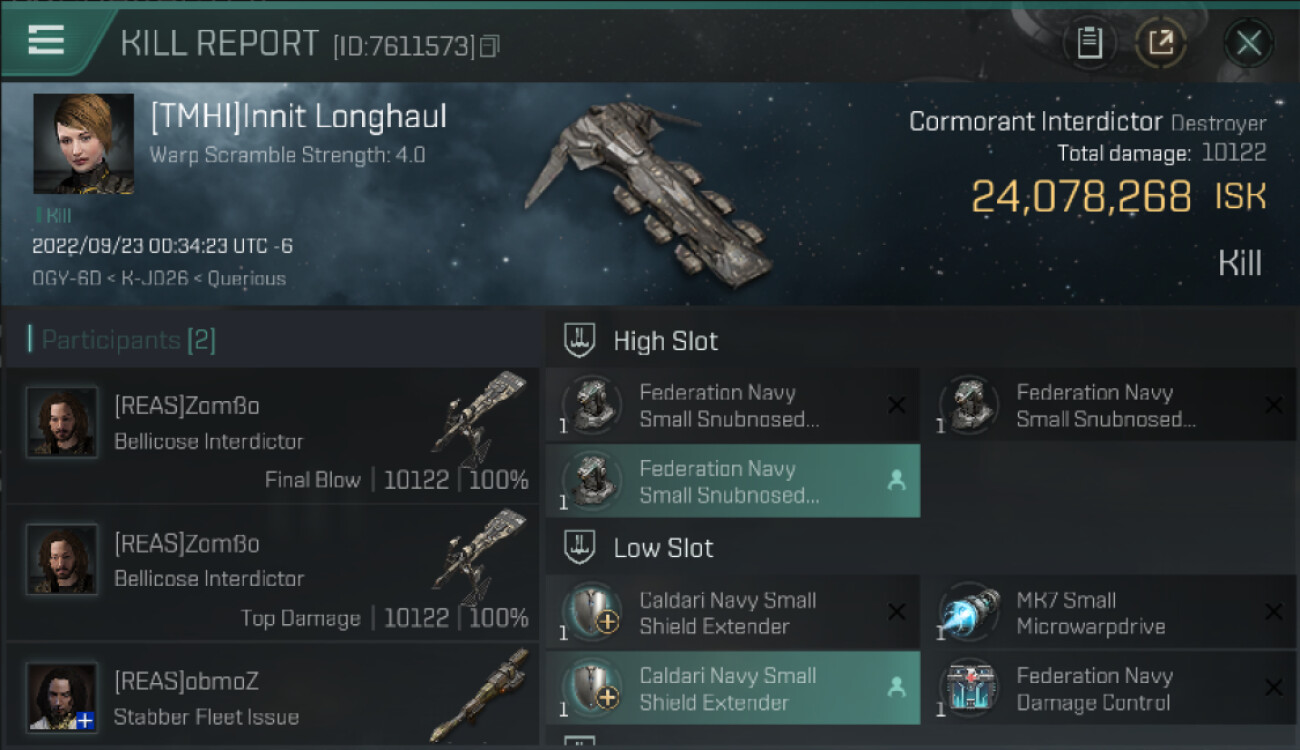Click the Low Slot section icon
The height and width of the screenshot is (750, 1300).
580,547
